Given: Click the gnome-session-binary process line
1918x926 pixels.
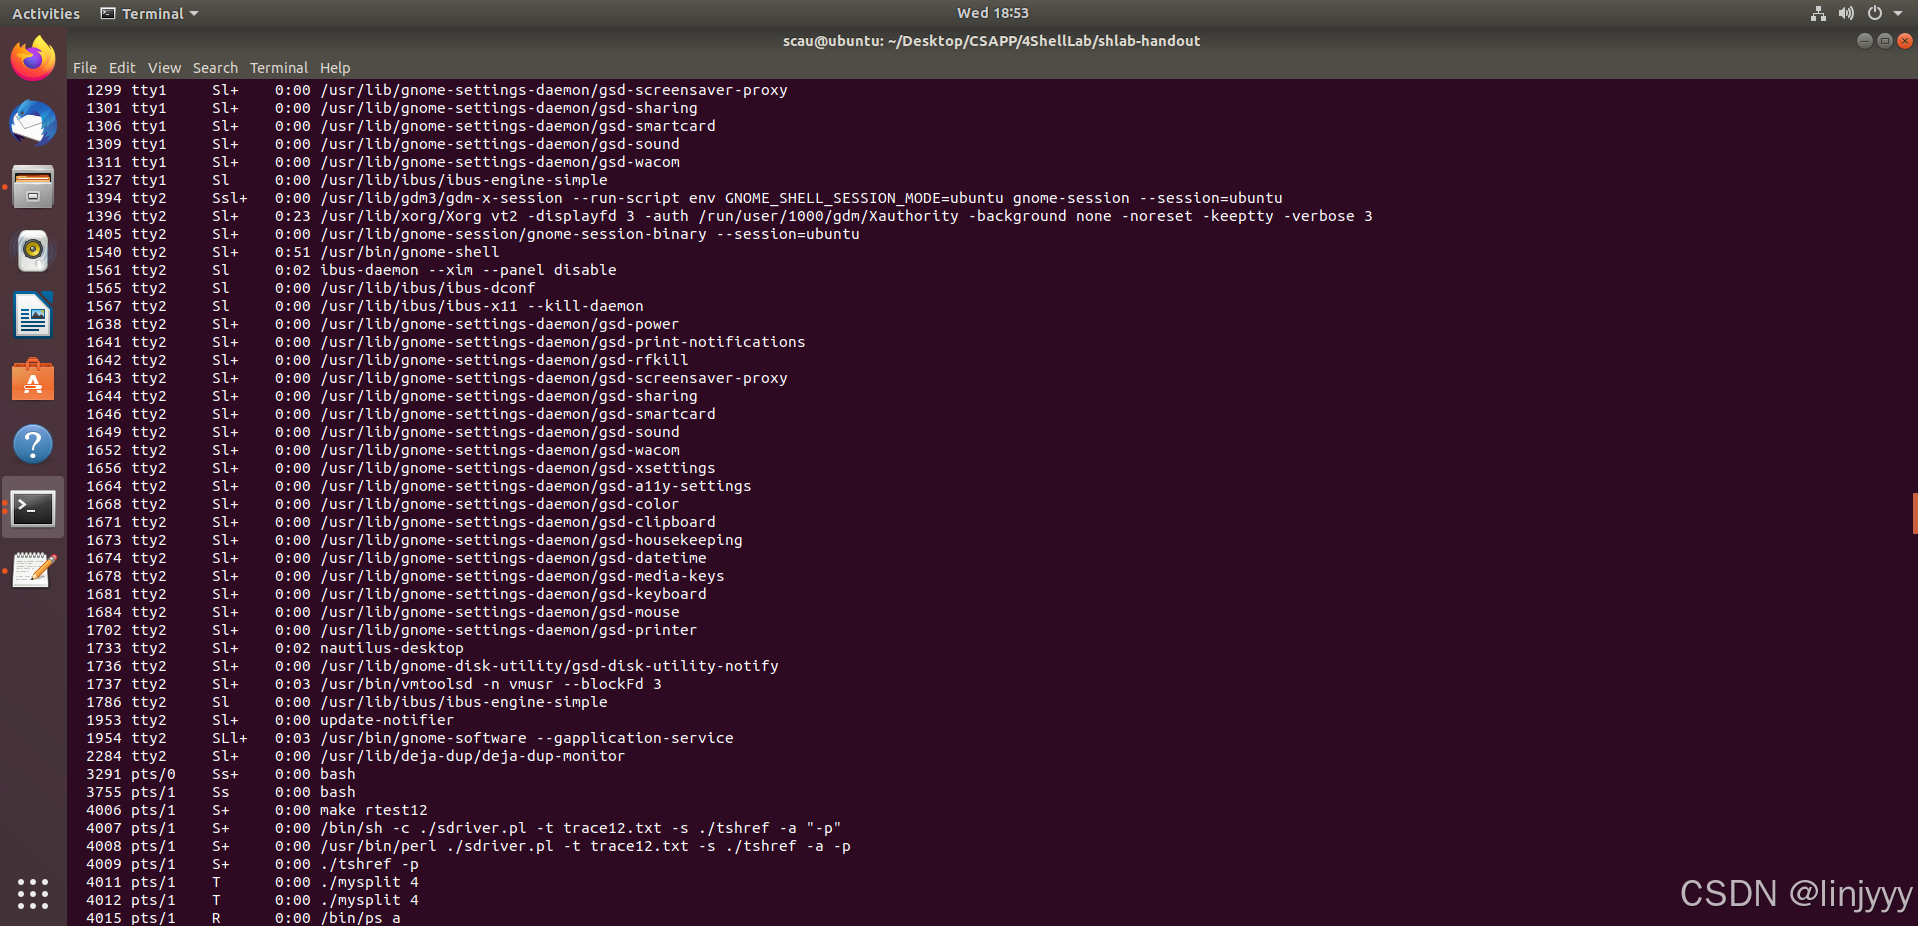Looking at the screenshot, I should pos(472,234).
